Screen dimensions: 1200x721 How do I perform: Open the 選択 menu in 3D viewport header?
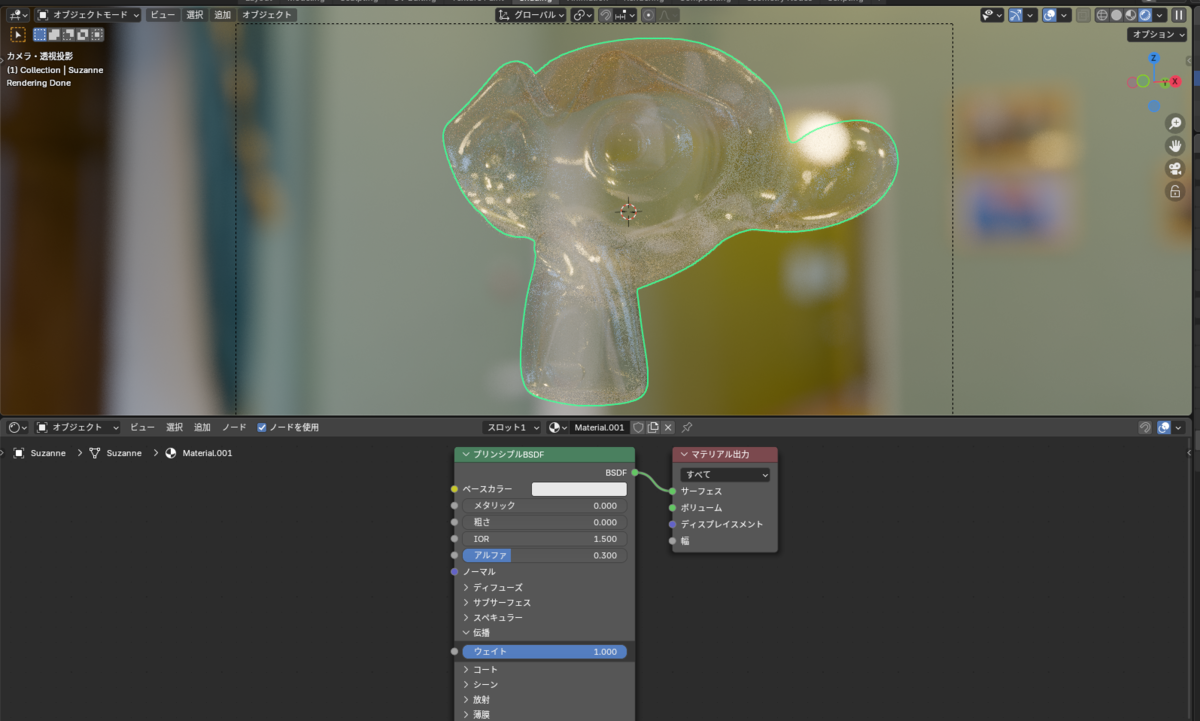(194, 15)
